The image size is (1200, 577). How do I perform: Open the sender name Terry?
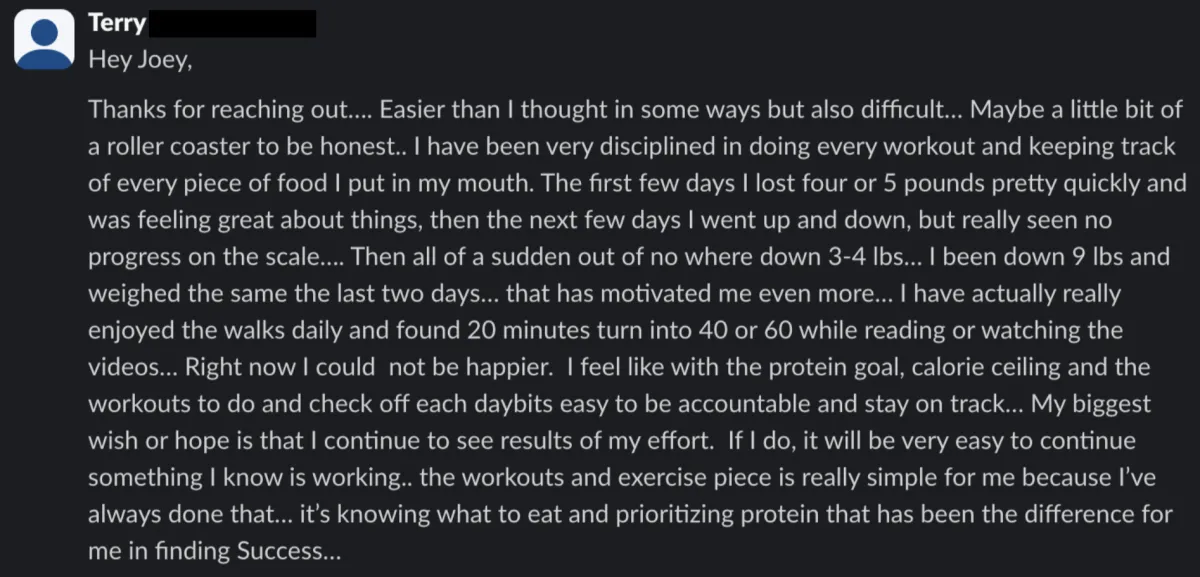point(117,23)
